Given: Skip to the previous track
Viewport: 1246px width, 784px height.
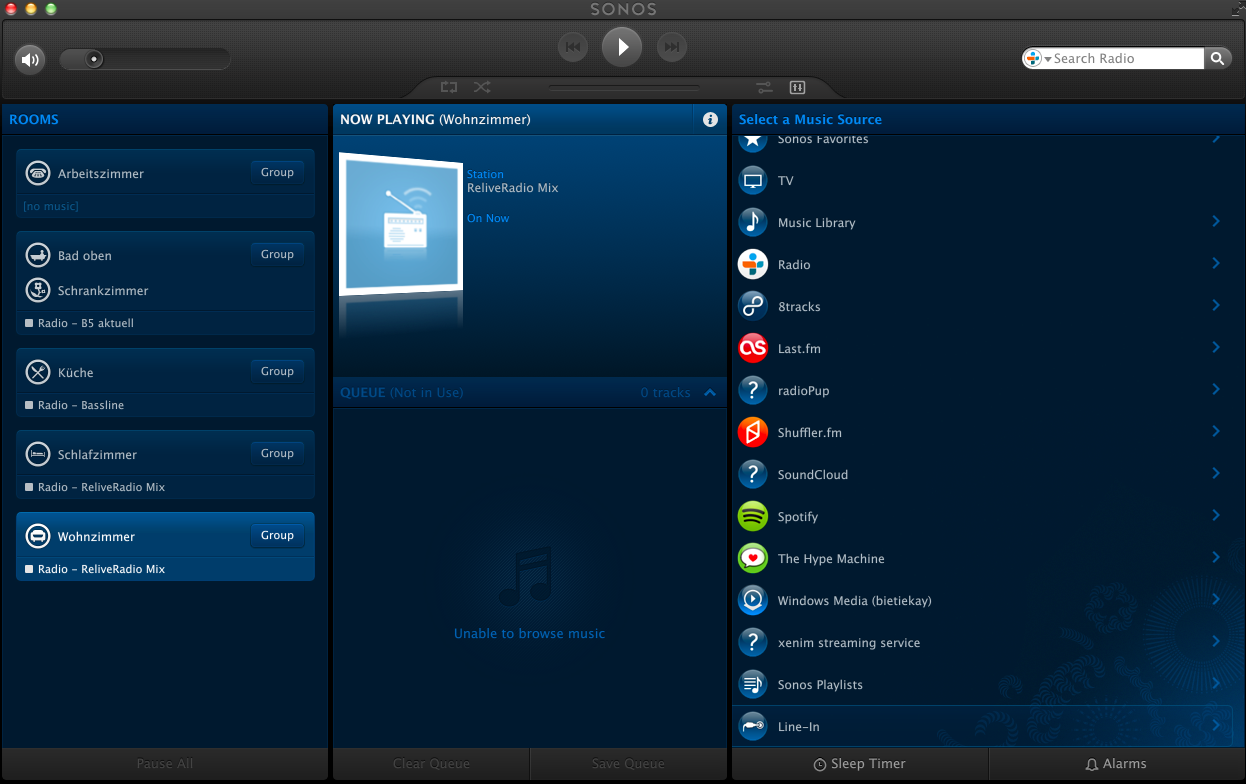Looking at the screenshot, I should click(x=573, y=46).
